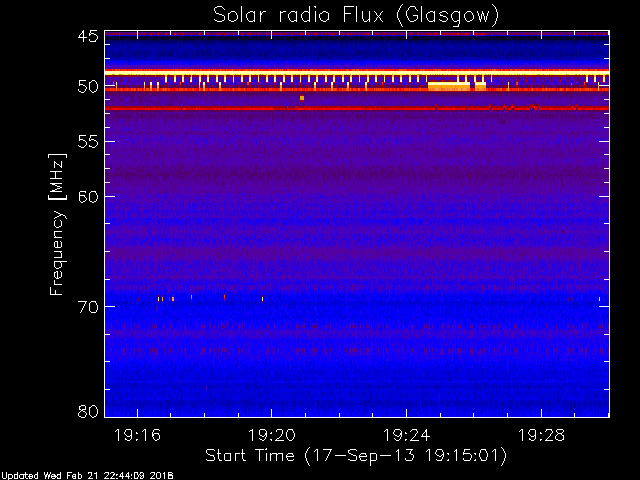The height and width of the screenshot is (480, 640).
Task: Select the "19:20" time tick label
Action: [x=272, y=435]
